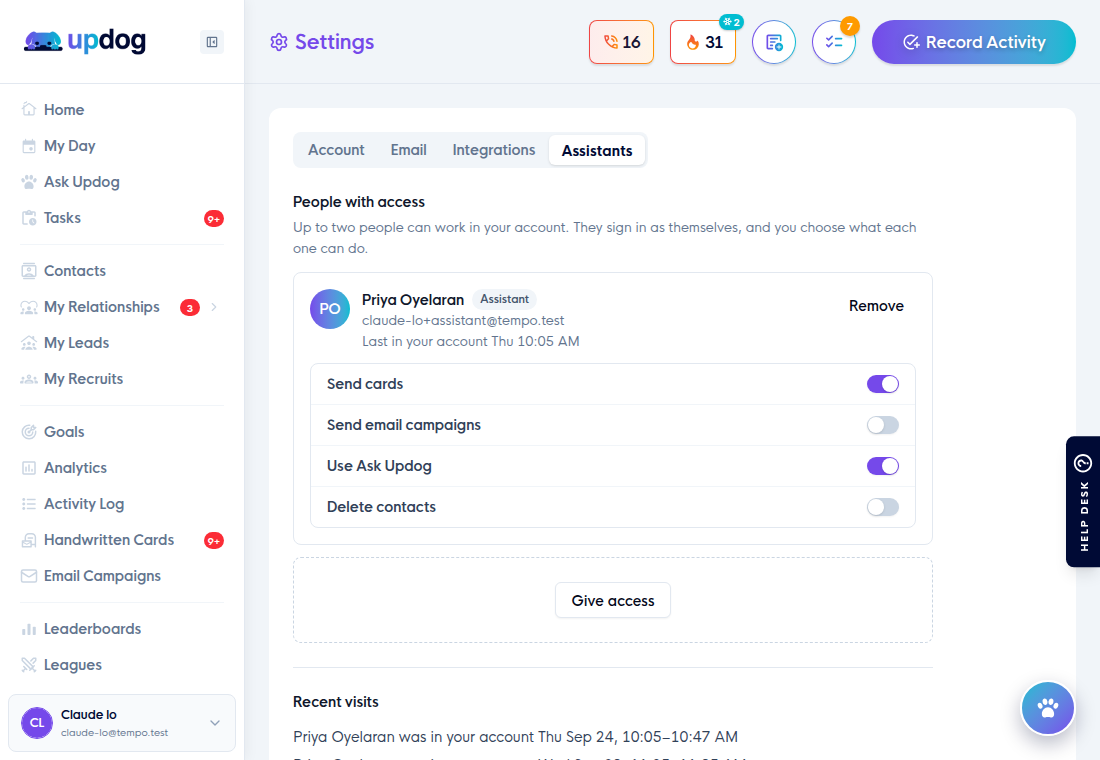Click the Handwritten Cards icon
The height and width of the screenshot is (760, 1100).
pyautogui.click(x=29, y=540)
